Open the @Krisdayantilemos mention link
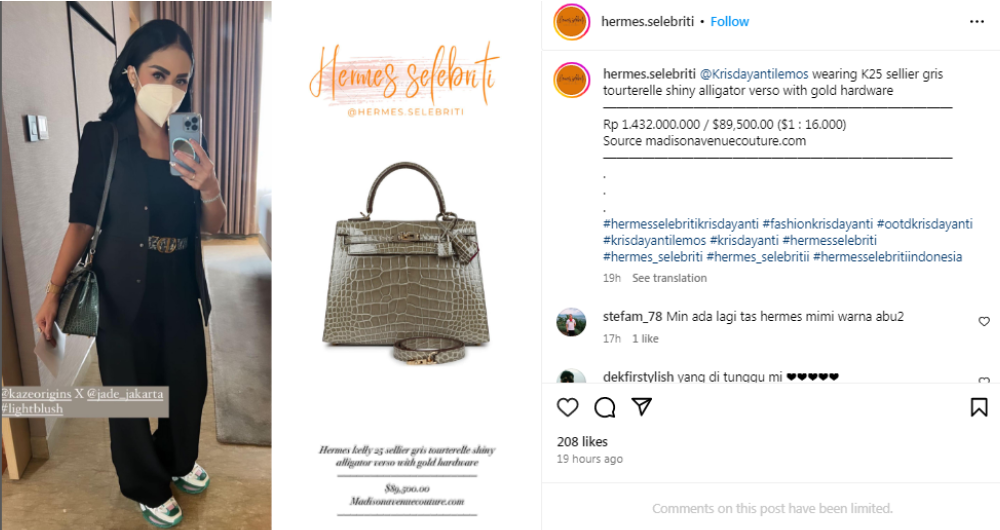The image size is (1000, 530). (x=754, y=74)
